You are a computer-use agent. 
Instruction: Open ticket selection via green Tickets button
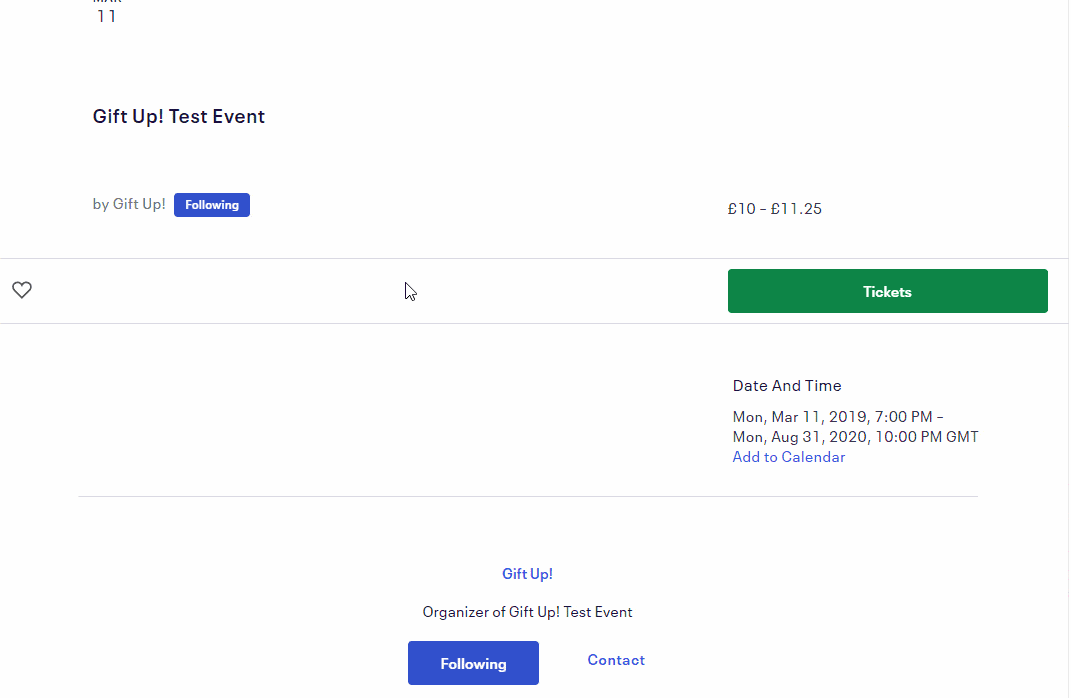(887, 291)
